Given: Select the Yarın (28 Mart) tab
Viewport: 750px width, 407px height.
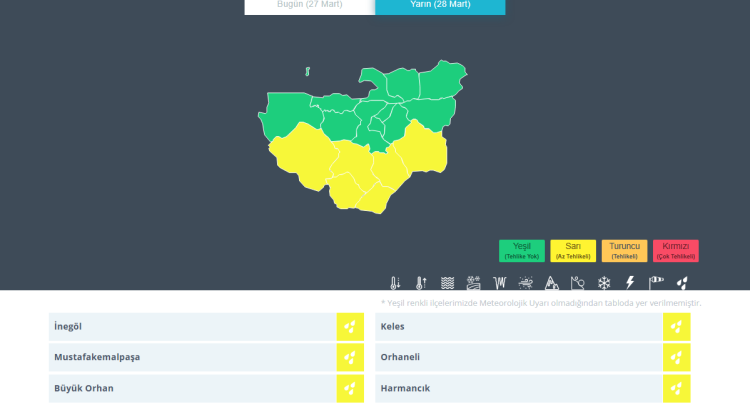Looking at the screenshot, I should 440,5.
